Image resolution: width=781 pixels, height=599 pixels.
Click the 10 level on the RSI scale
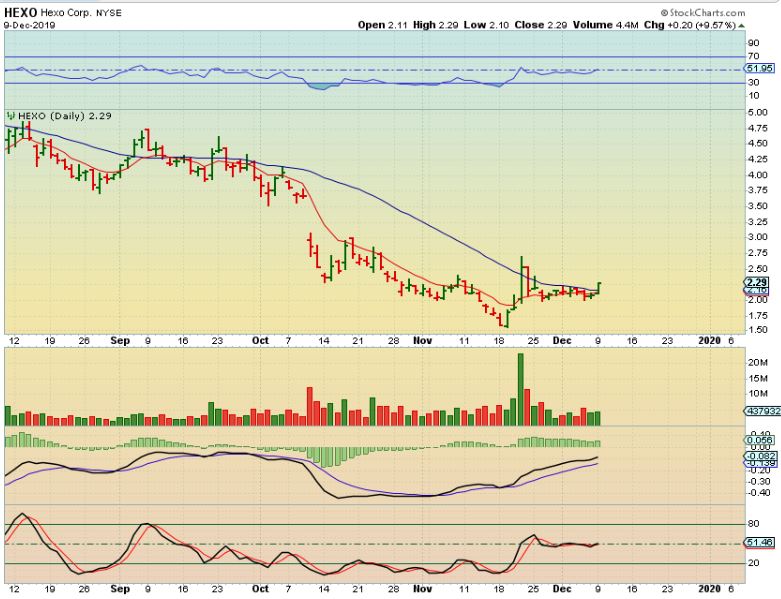click(753, 96)
